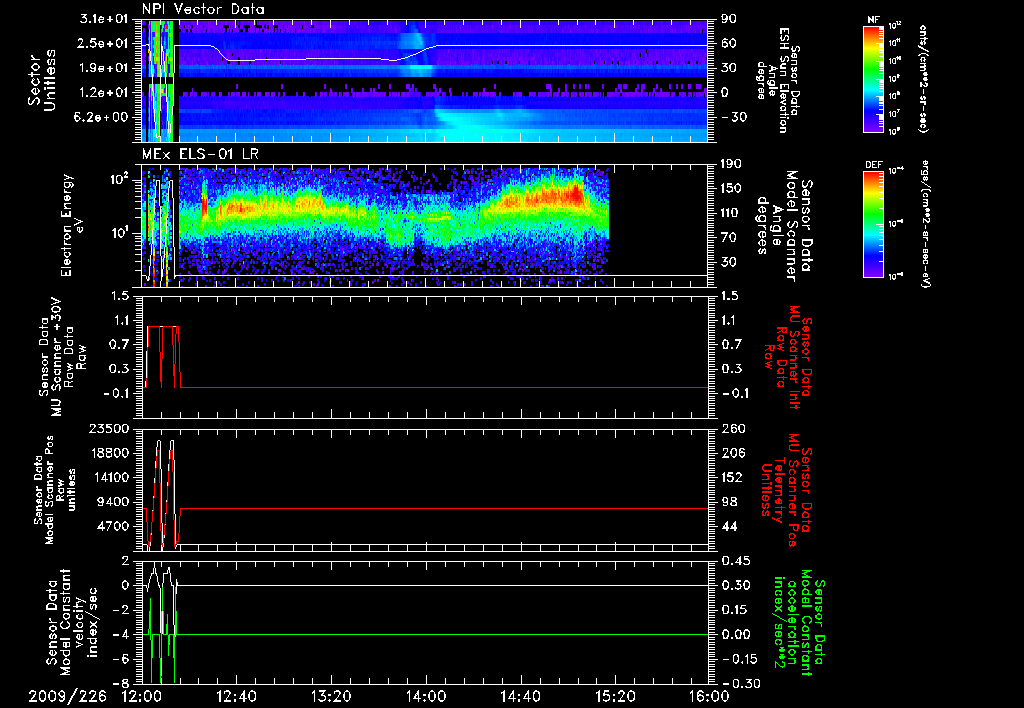1024x708 pixels.
Task: Click the "2009/226" date label
Action: coord(67,696)
